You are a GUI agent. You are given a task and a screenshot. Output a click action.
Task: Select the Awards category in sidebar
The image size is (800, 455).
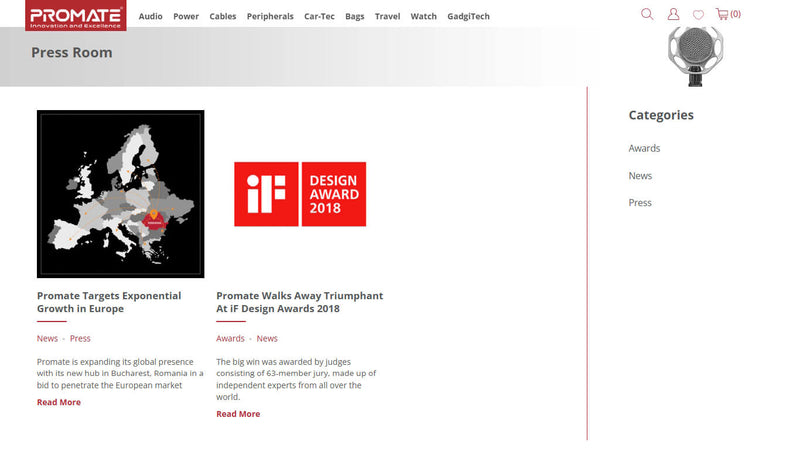[x=644, y=148]
